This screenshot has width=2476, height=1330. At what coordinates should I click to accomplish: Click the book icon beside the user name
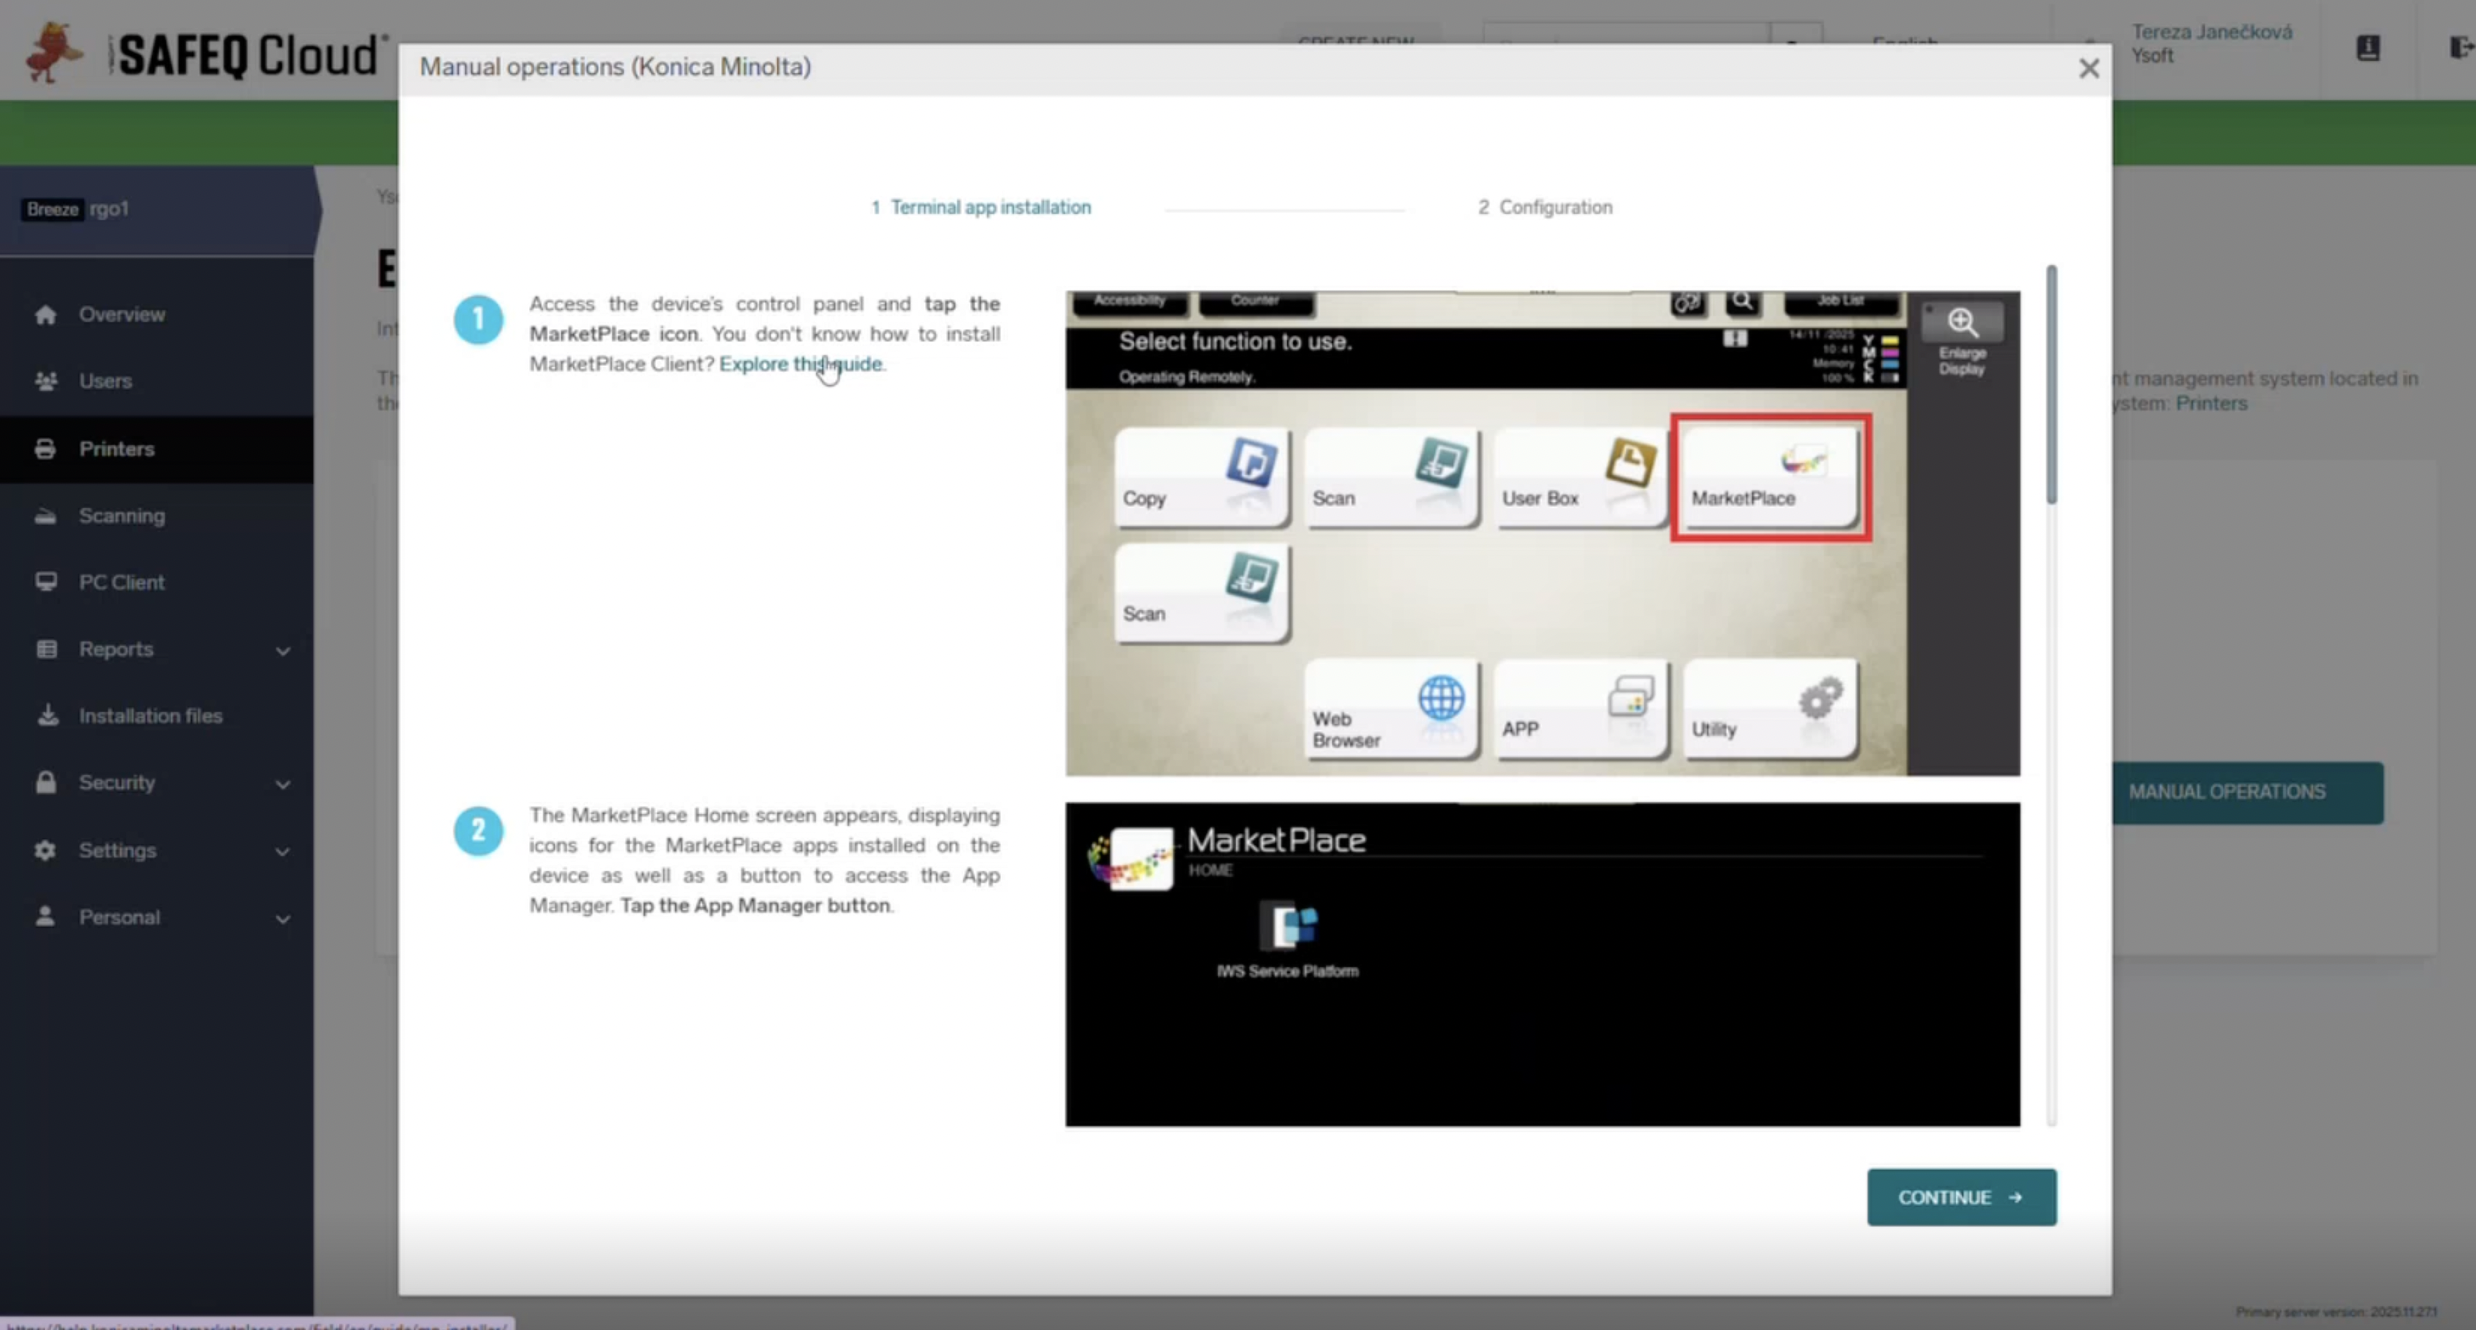pyautogui.click(x=2367, y=47)
